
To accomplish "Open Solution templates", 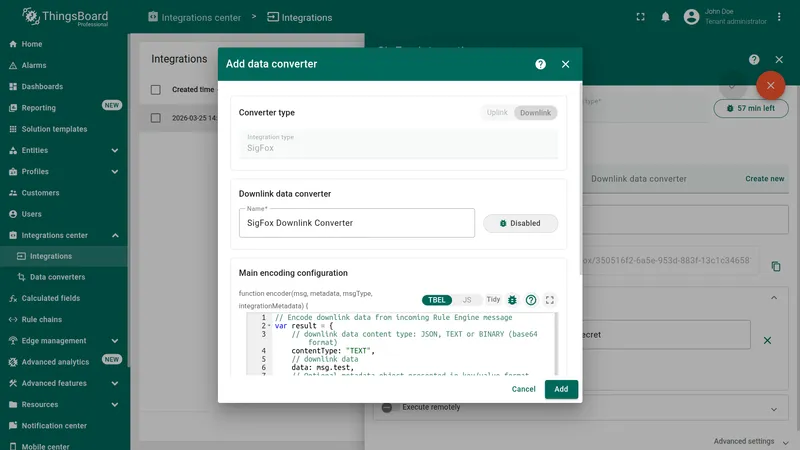I will pyautogui.click(x=64, y=129).
